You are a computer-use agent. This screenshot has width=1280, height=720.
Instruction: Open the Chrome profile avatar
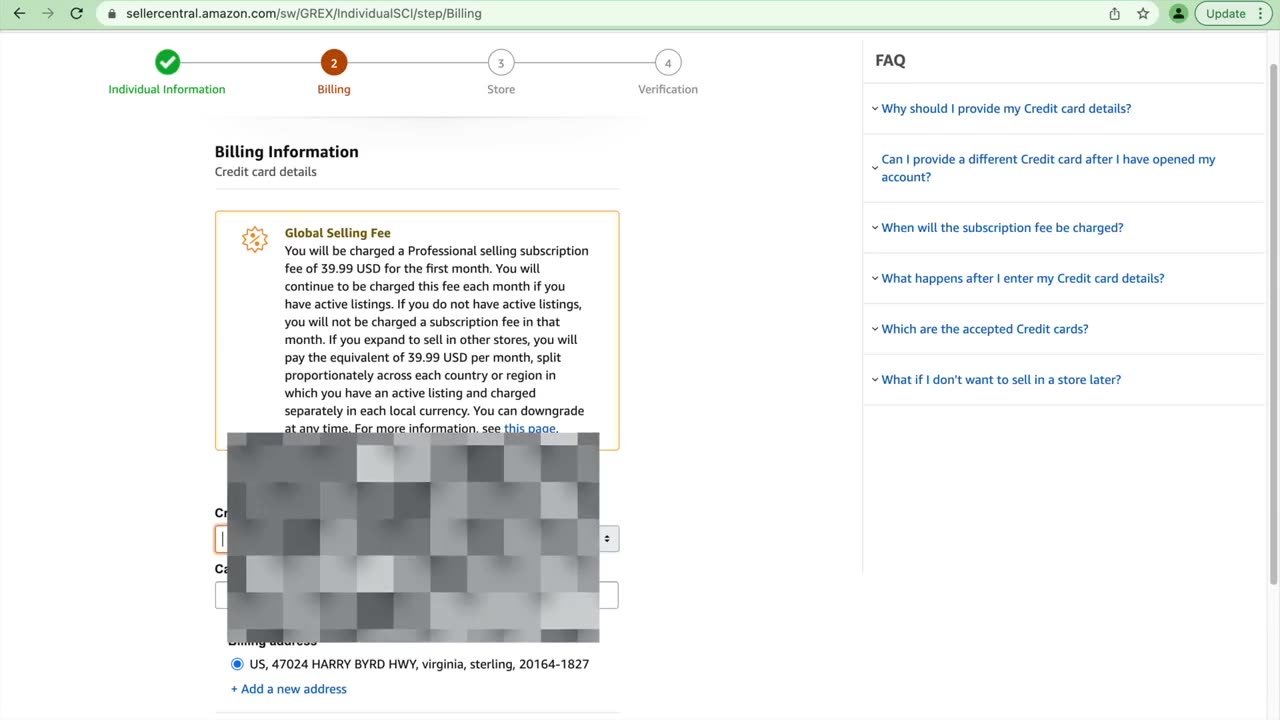tap(1179, 14)
